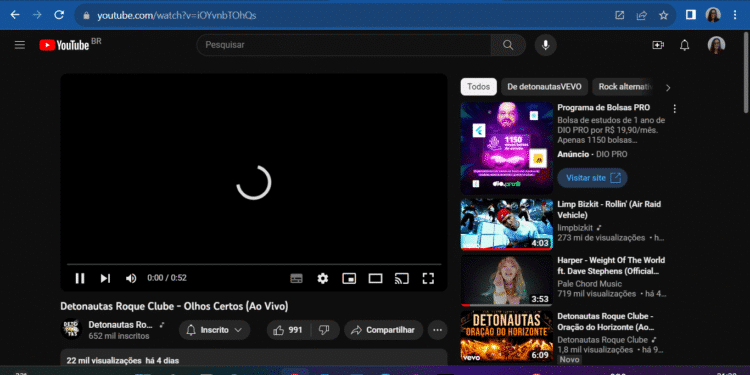Image resolution: width=750 pixels, height=375 pixels.
Task: Open Harper Weight Of The World thumbnail
Action: click(x=507, y=281)
